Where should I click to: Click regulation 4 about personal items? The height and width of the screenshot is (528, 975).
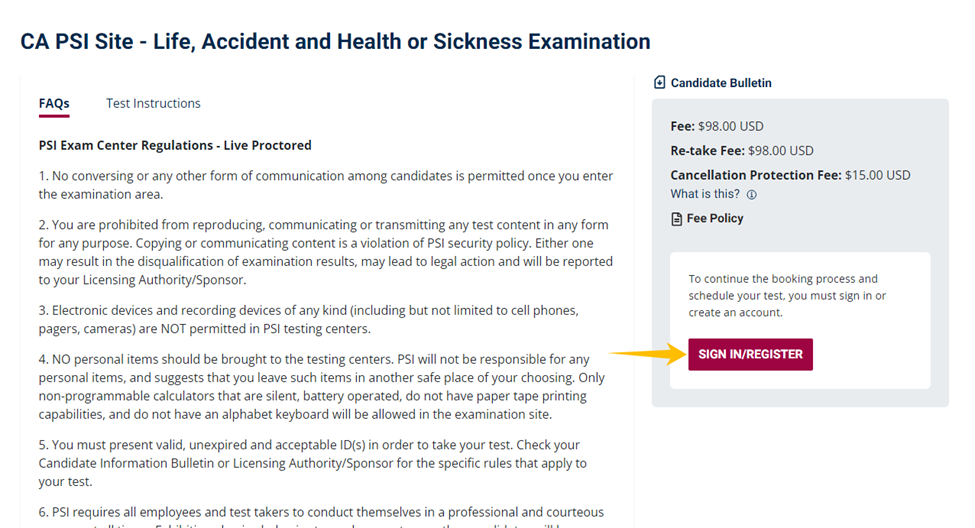click(326, 386)
